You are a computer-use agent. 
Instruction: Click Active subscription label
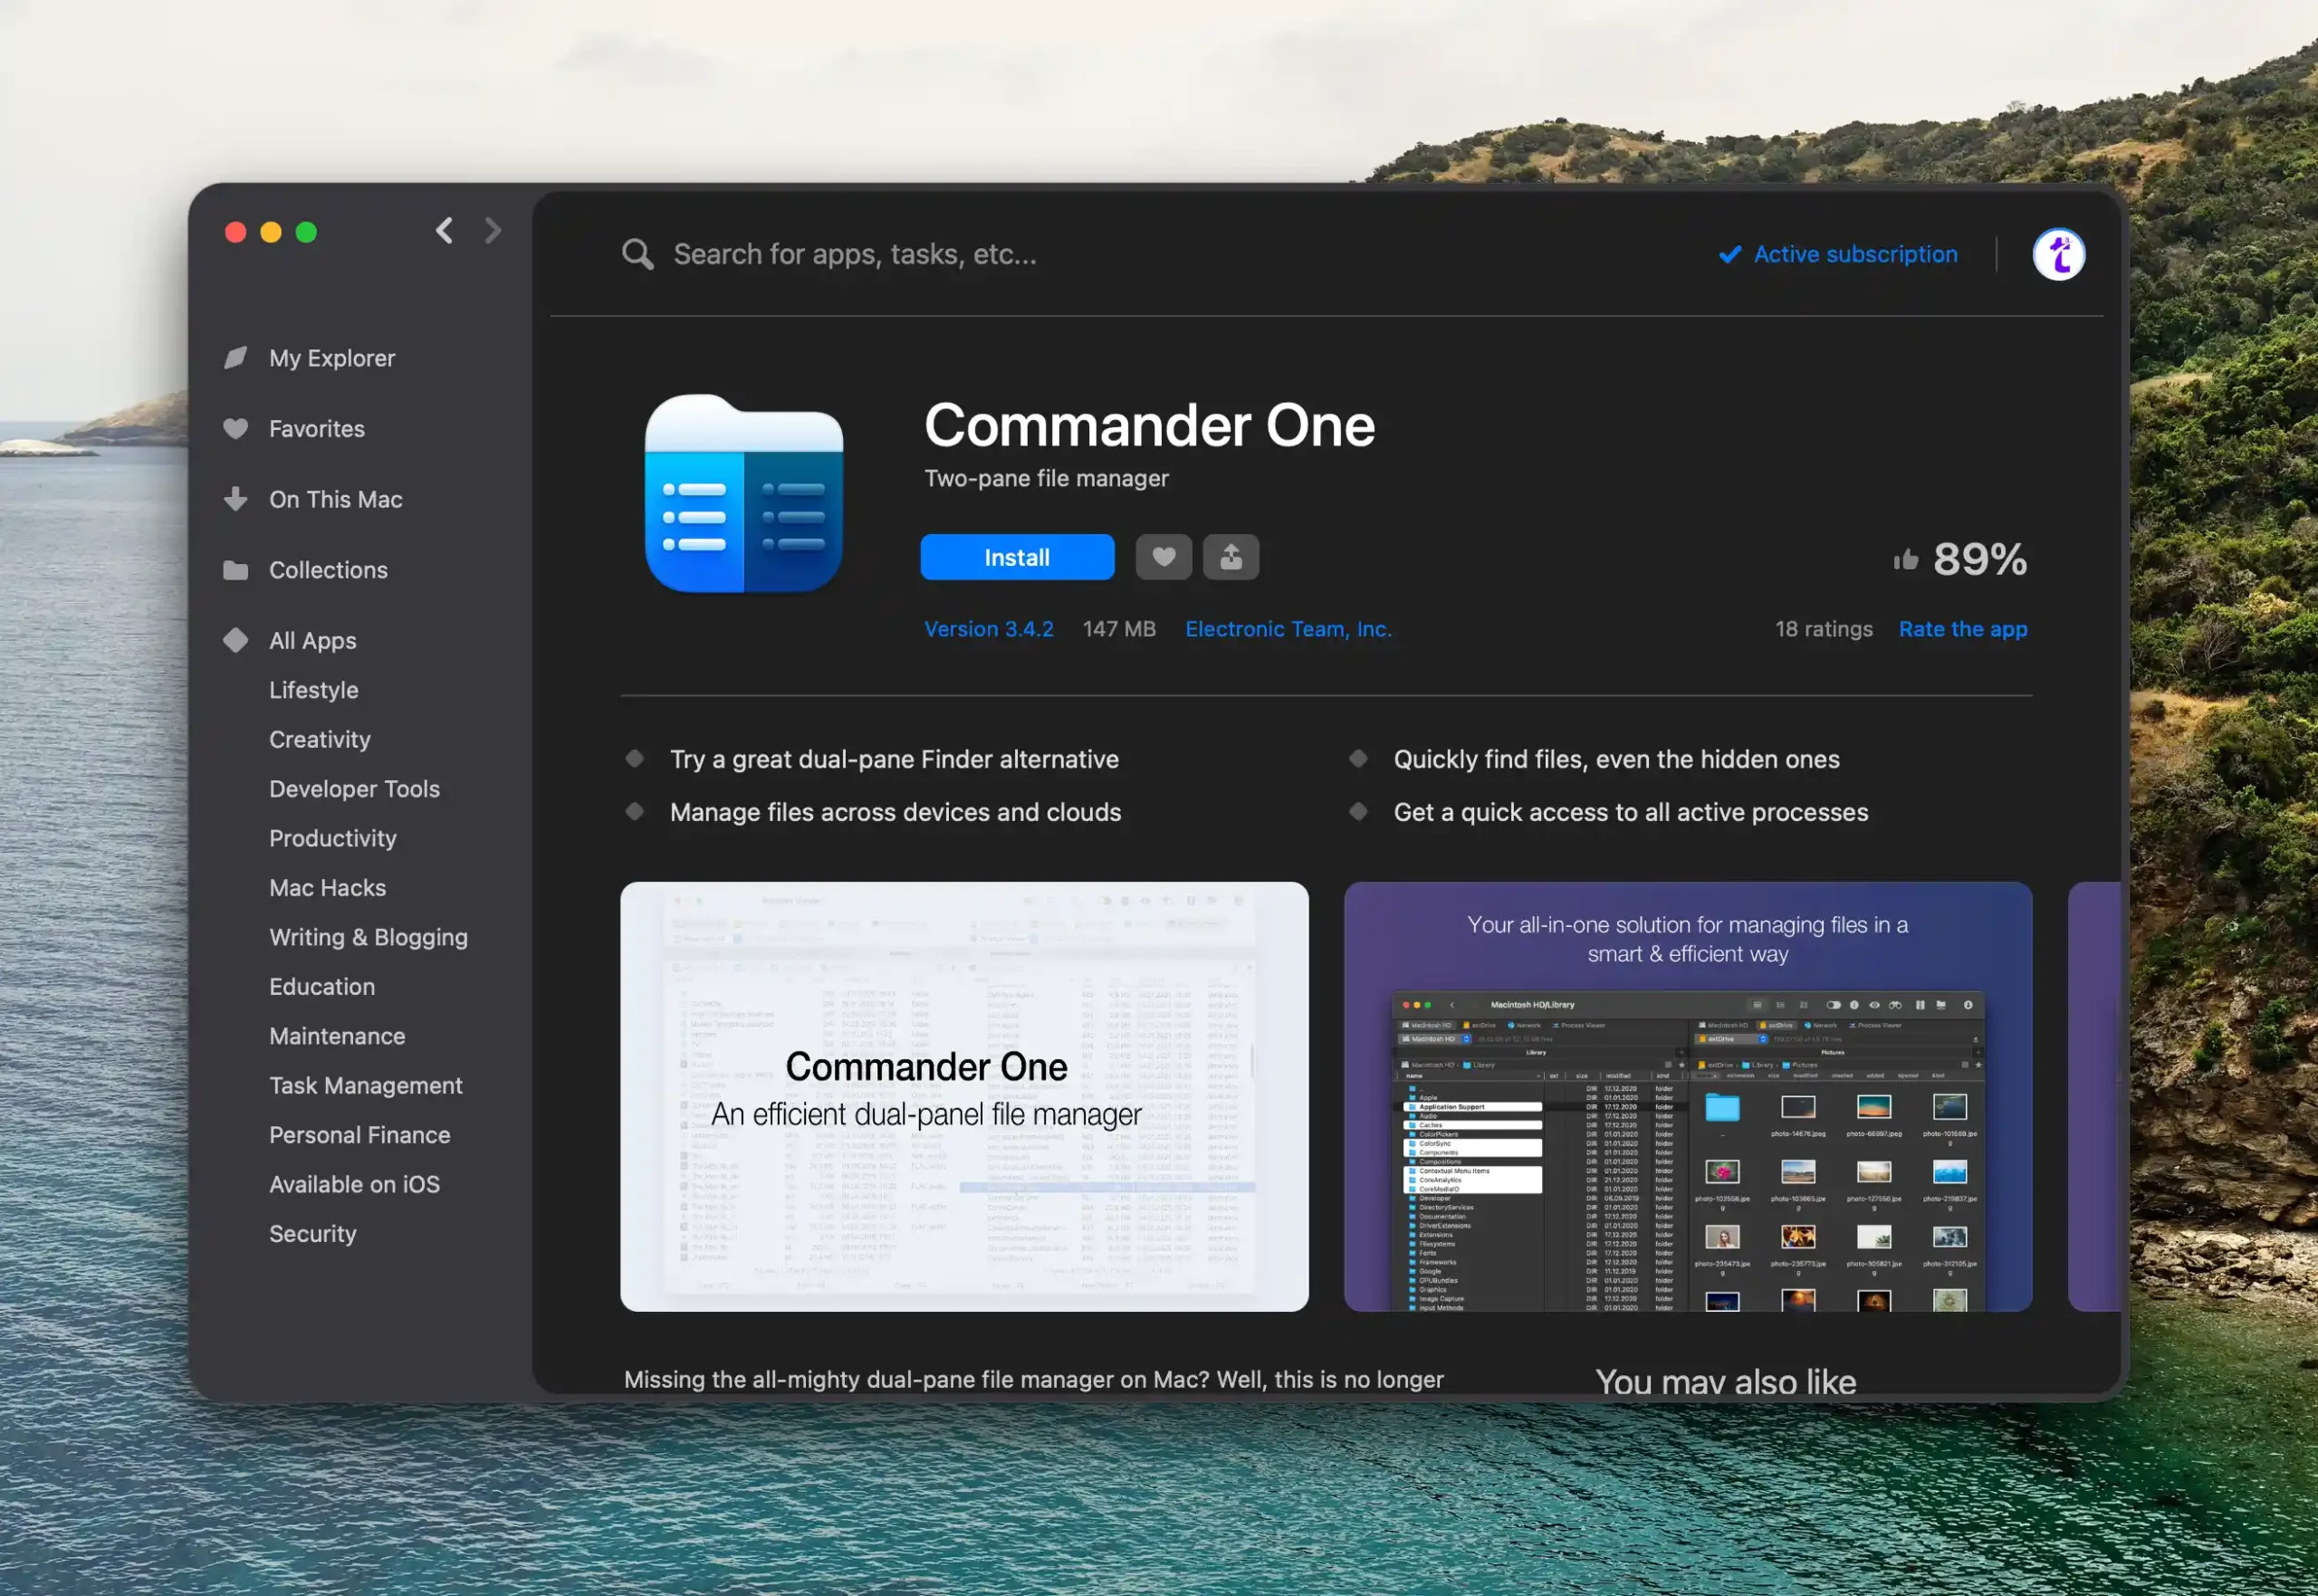[1855, 254]
